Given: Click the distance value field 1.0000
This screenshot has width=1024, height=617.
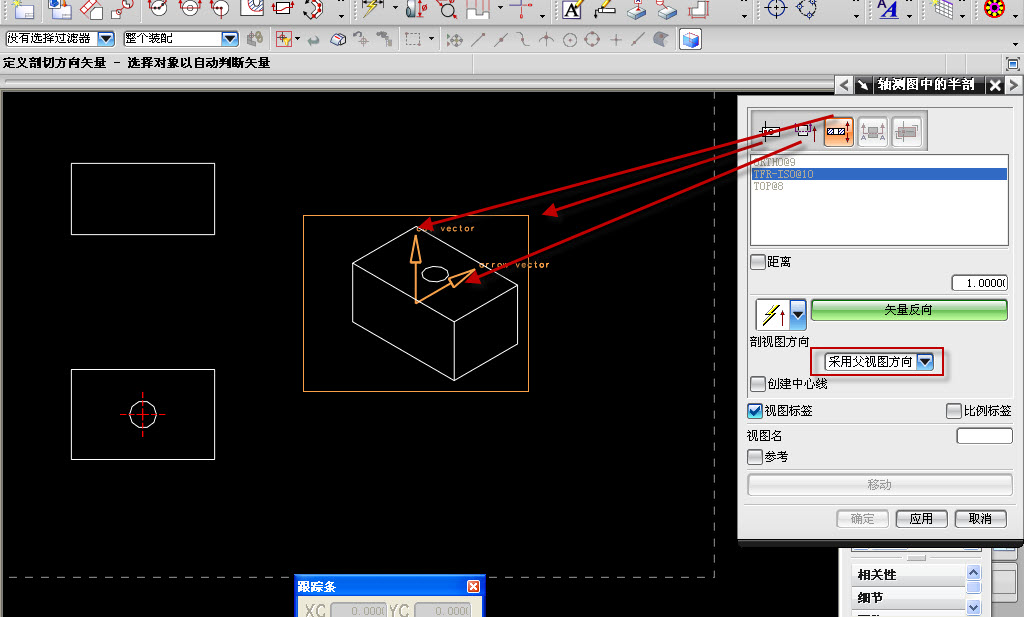Looking at the screenshot, I should [x=980, y=283].
